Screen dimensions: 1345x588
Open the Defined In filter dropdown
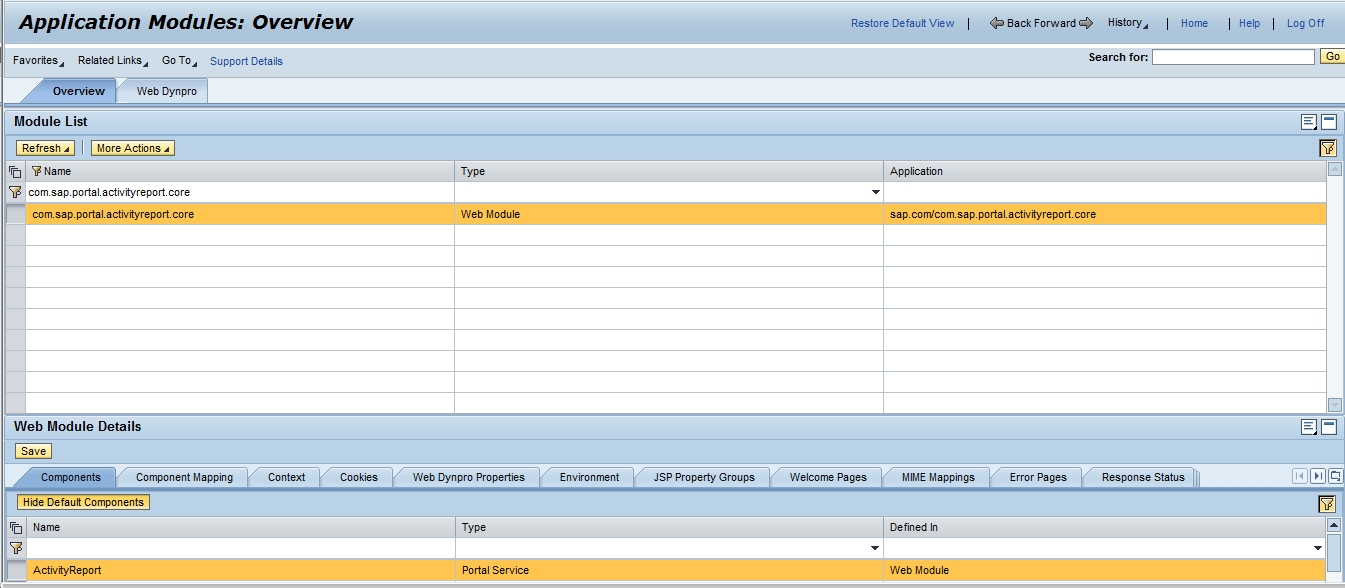pos(1317,548)
